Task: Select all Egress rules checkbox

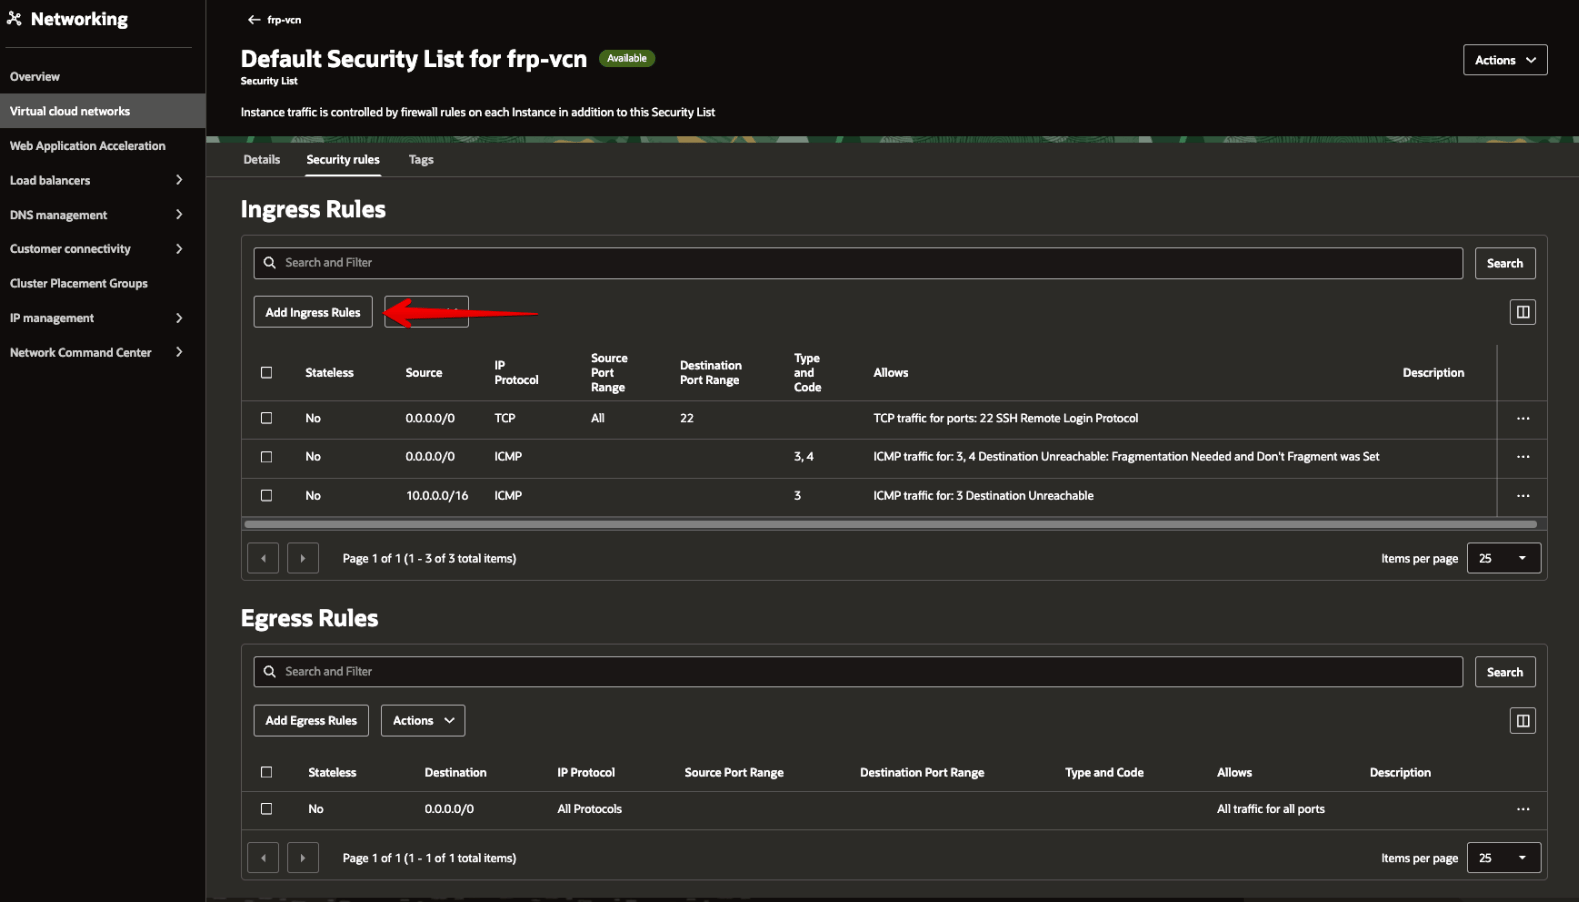Action: click(x=266, y=772)
